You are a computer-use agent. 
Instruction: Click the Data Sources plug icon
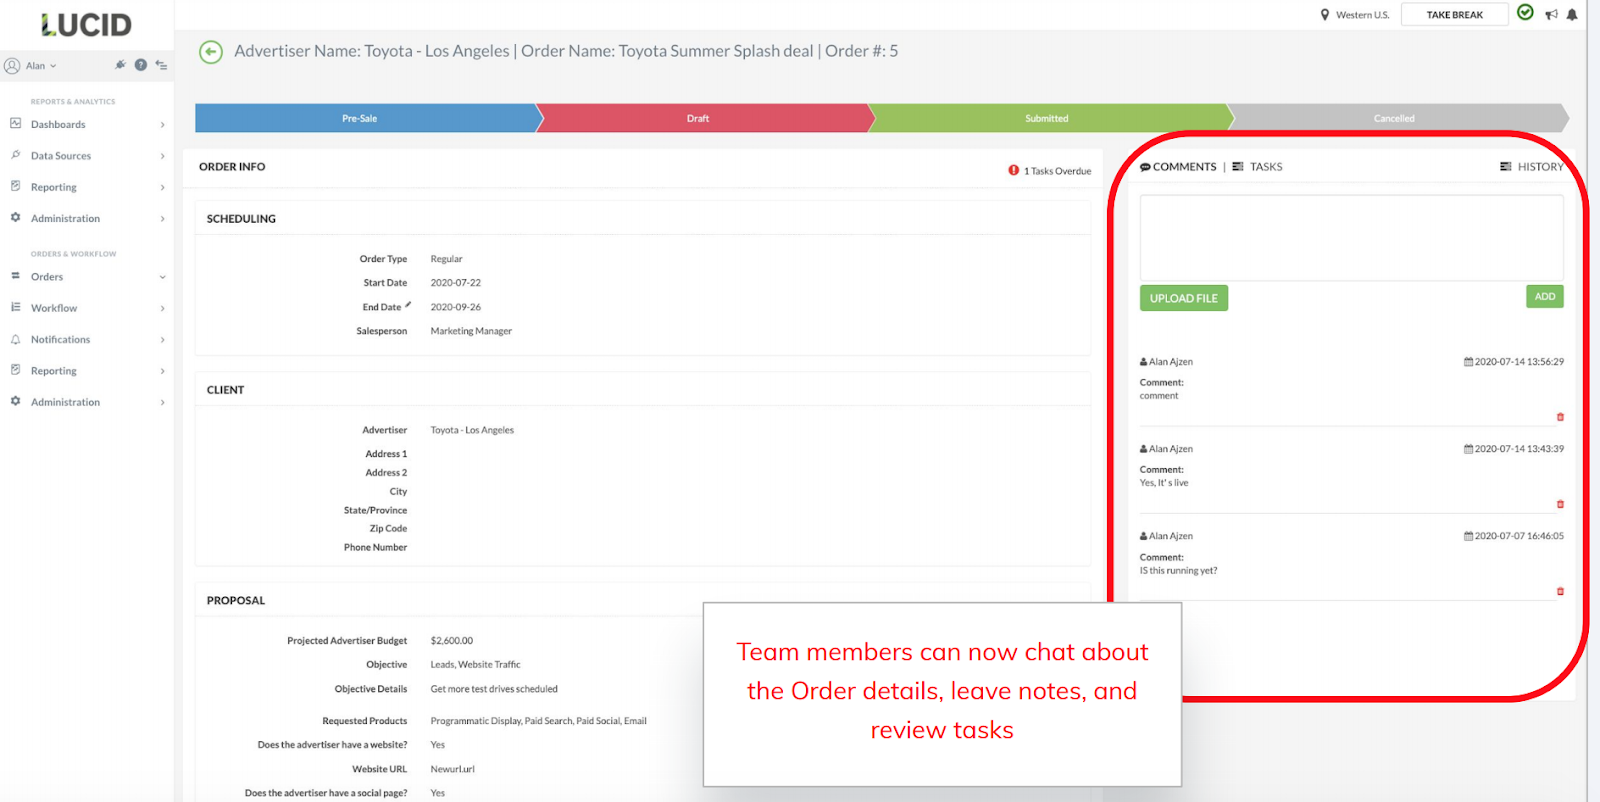pos(16,155)
